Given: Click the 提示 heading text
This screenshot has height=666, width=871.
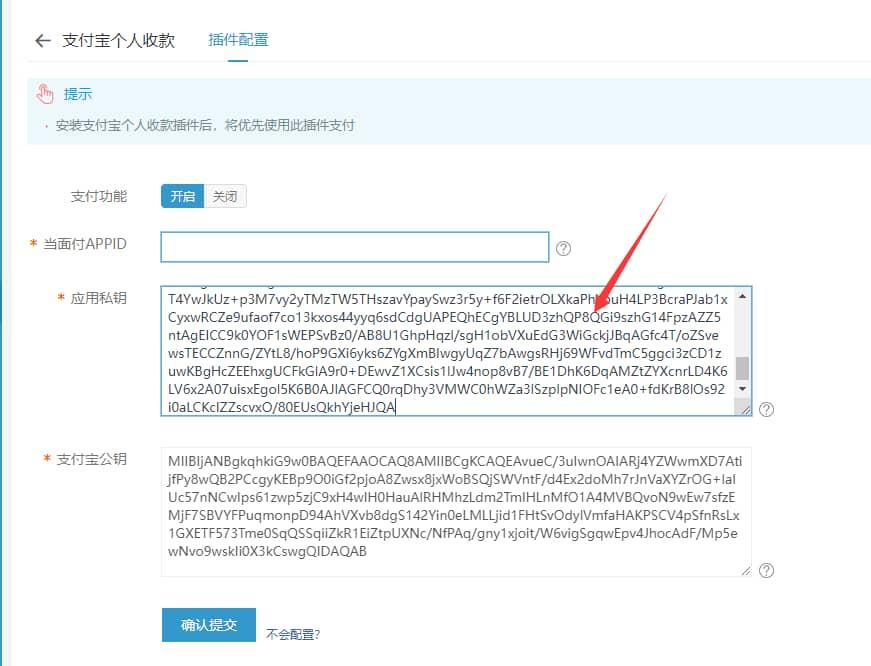Looking at the screenshot, I should 78,94.
